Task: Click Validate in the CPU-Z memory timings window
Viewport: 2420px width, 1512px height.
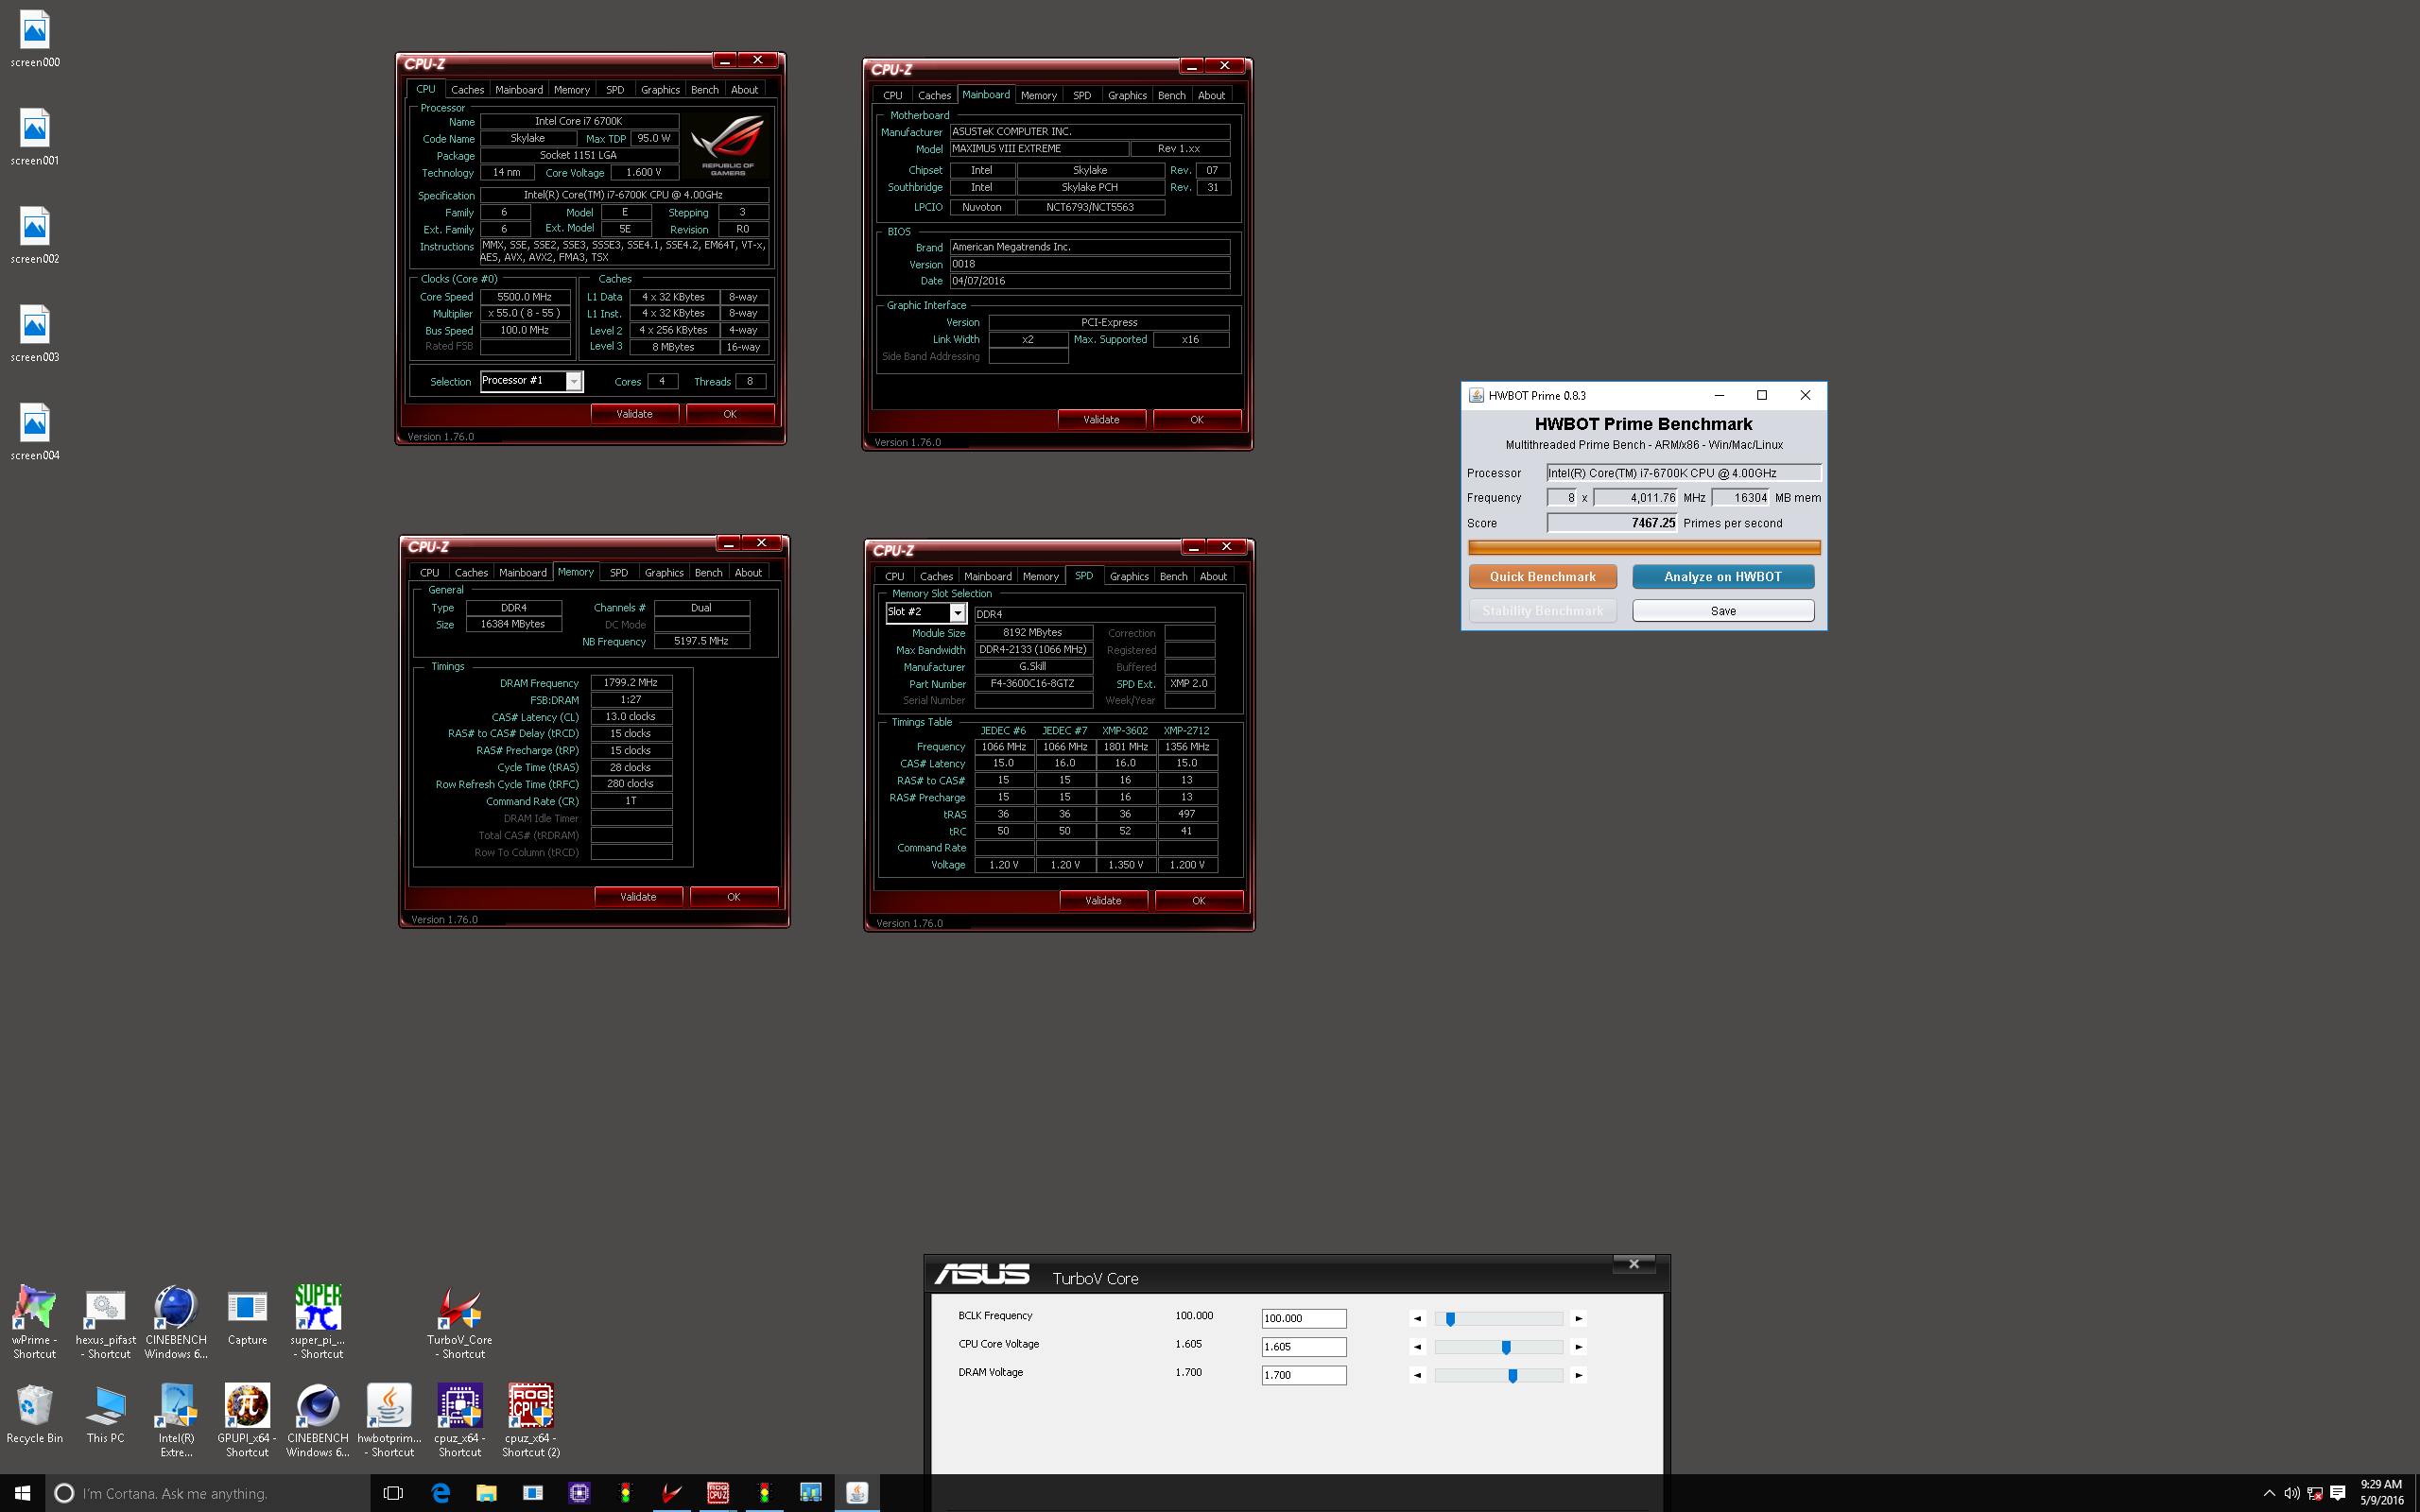Action: pyautogui.click(x=638, y=897)
